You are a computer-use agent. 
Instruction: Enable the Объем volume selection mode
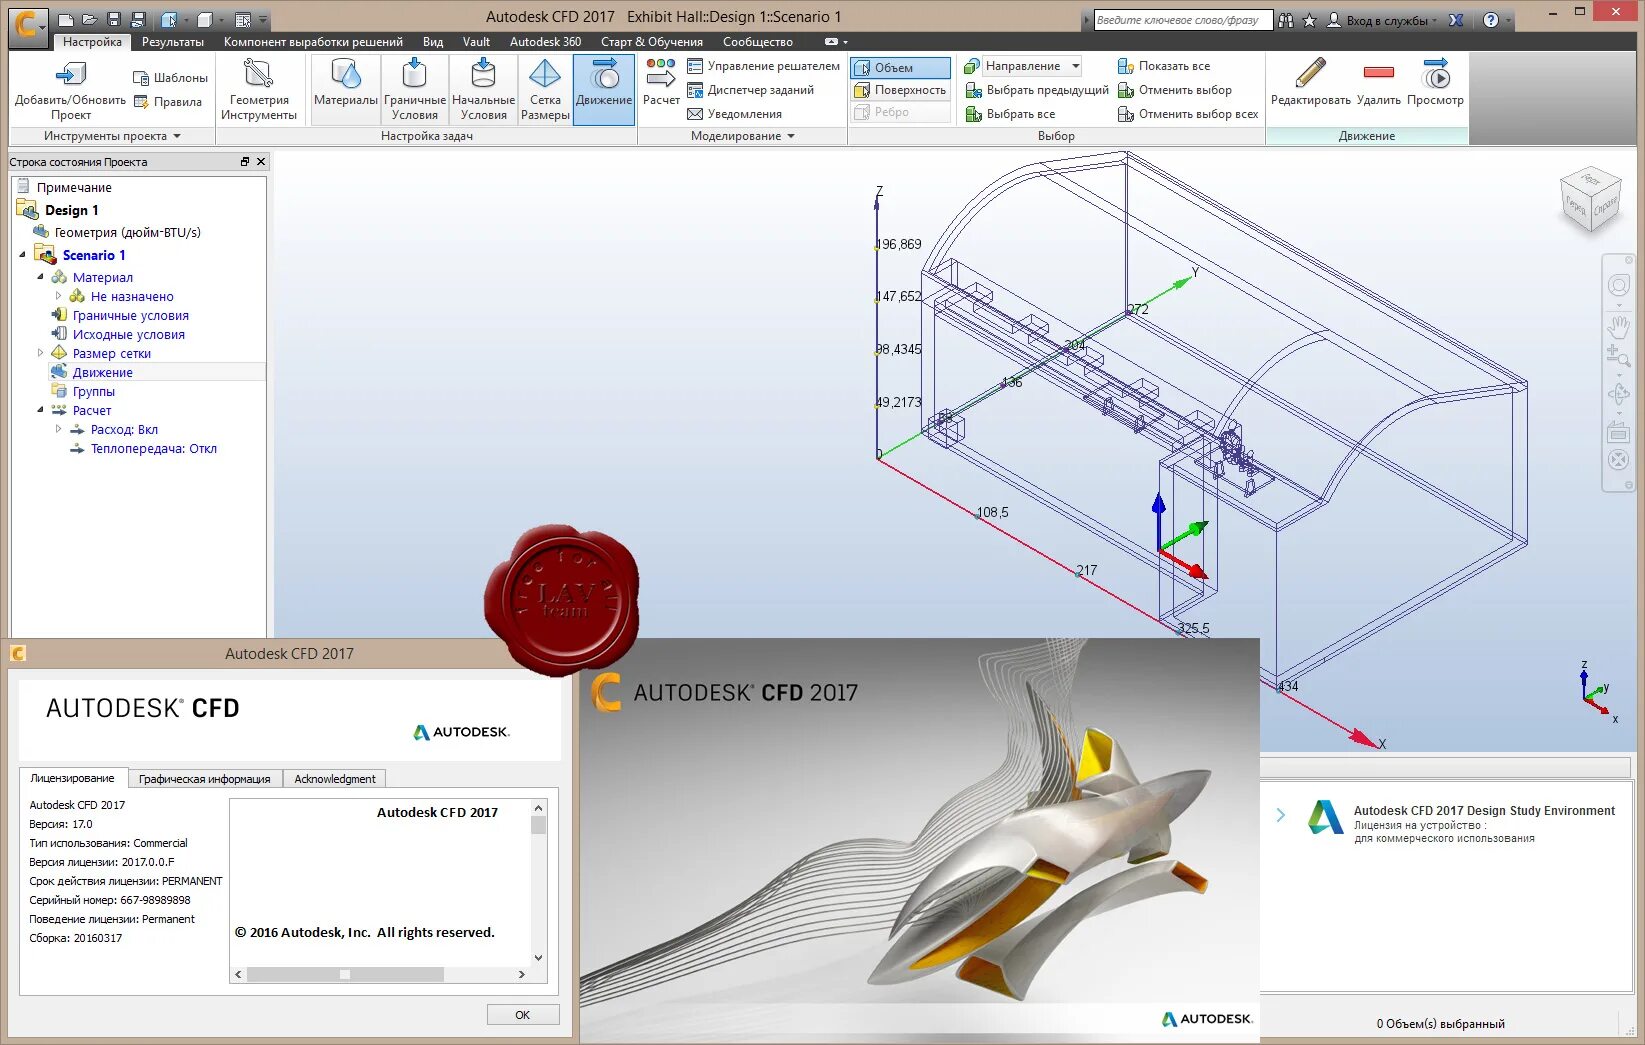click(900, 68)
